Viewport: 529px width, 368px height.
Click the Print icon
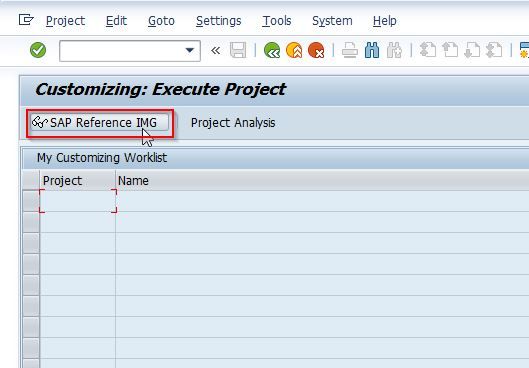tap(350, 51)
